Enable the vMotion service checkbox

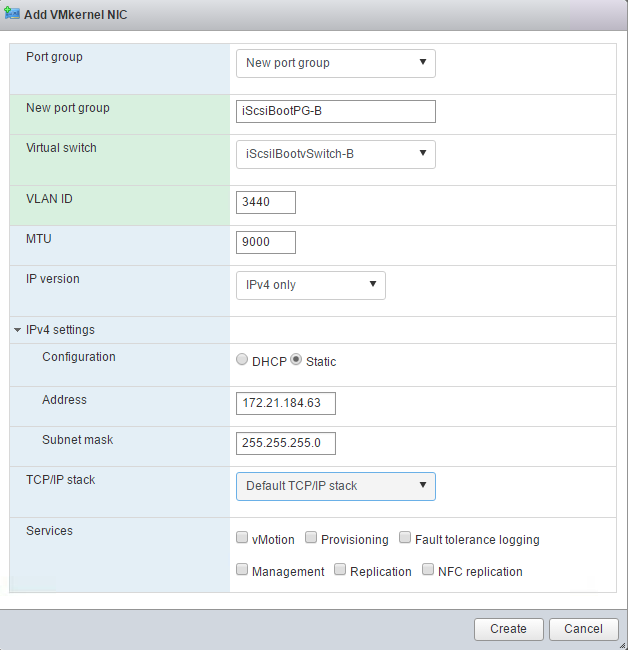click(x=242, y=538)
